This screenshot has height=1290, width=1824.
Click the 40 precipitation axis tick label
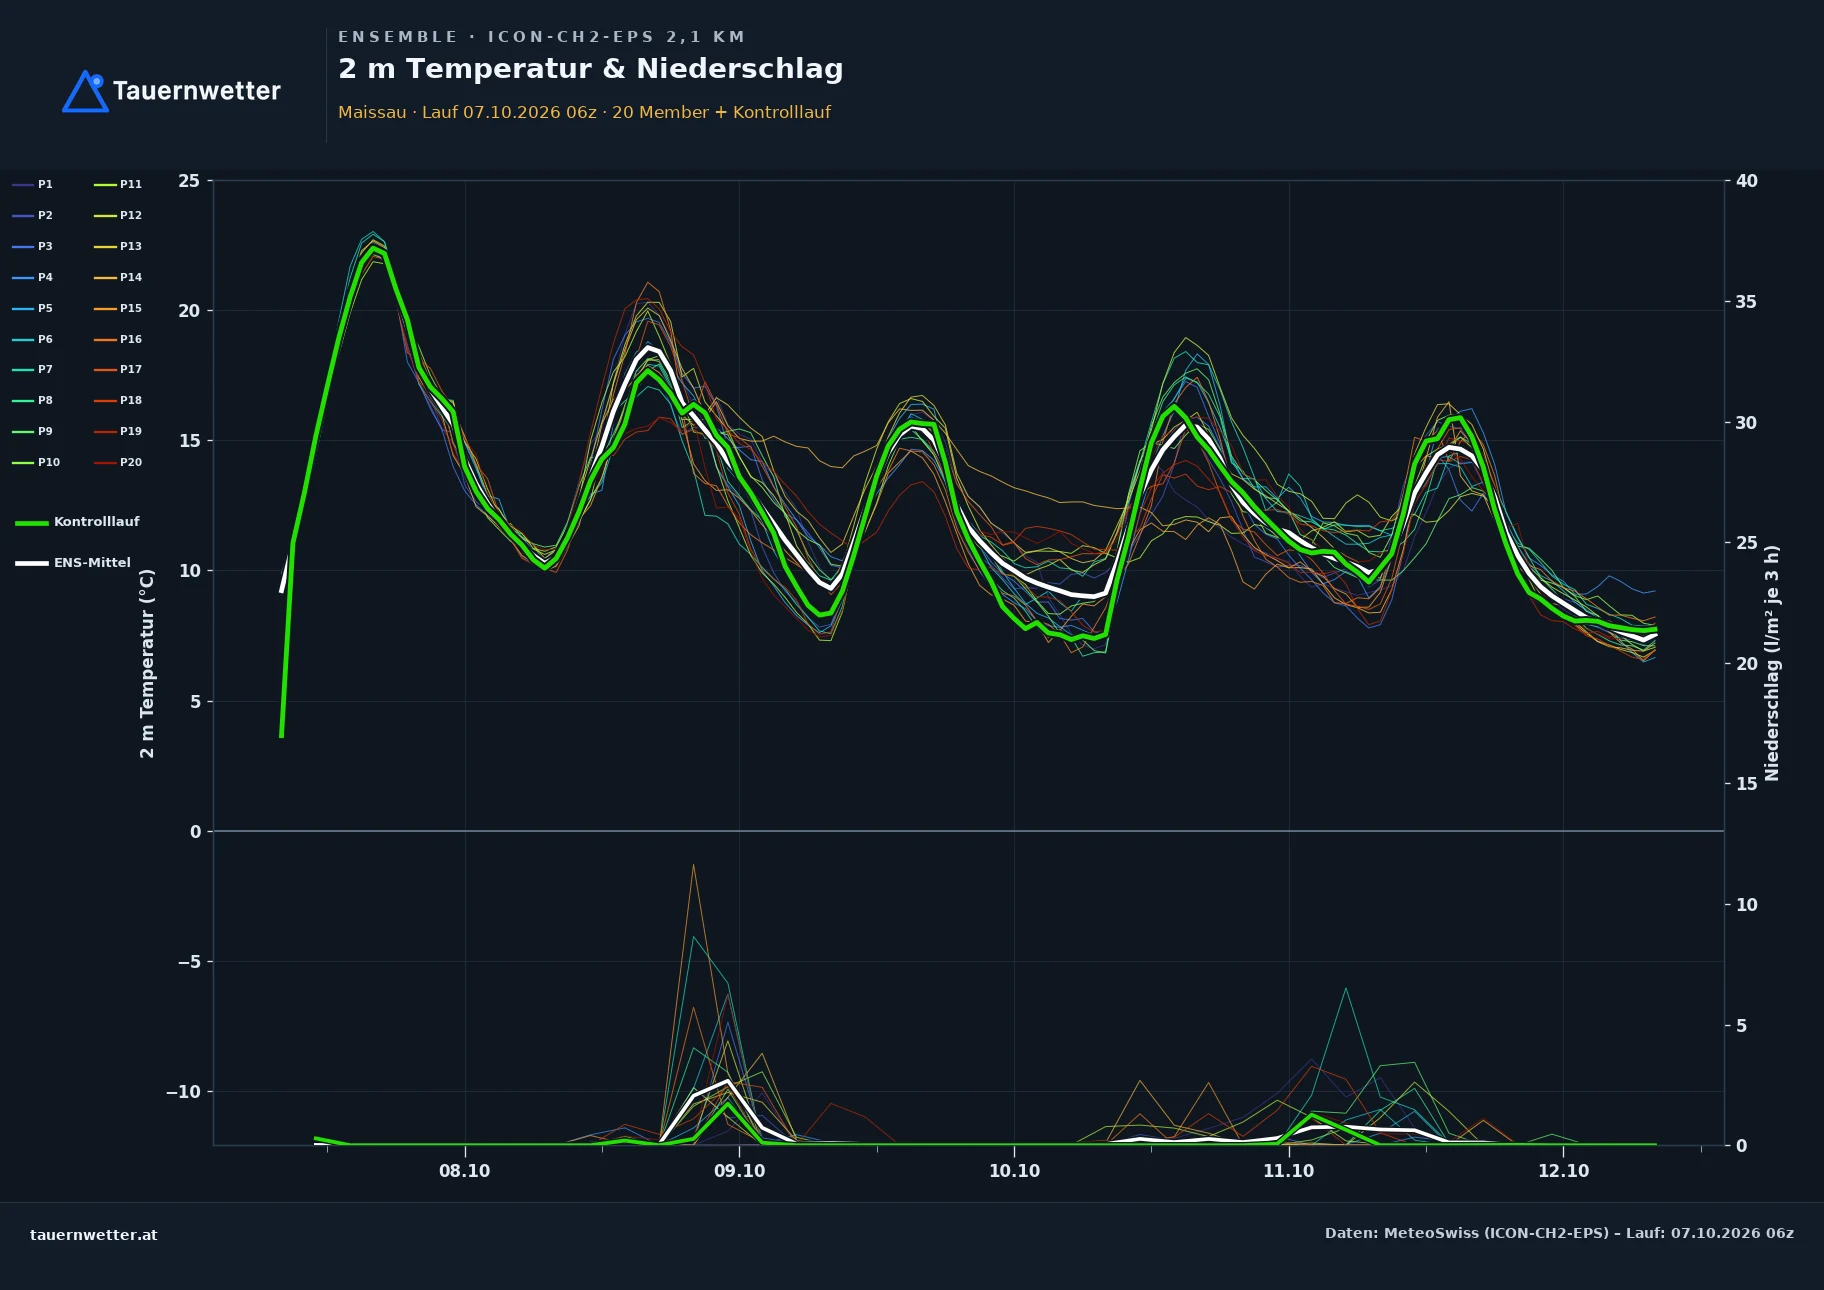point(1747,181)
